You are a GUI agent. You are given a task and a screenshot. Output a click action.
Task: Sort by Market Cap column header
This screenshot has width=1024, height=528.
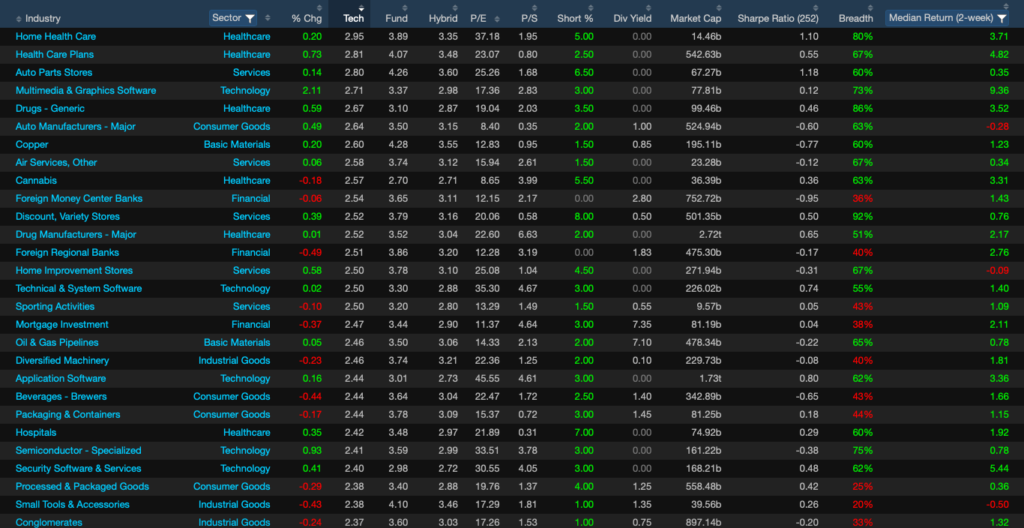pyautogui.click(x=696, y=18)
